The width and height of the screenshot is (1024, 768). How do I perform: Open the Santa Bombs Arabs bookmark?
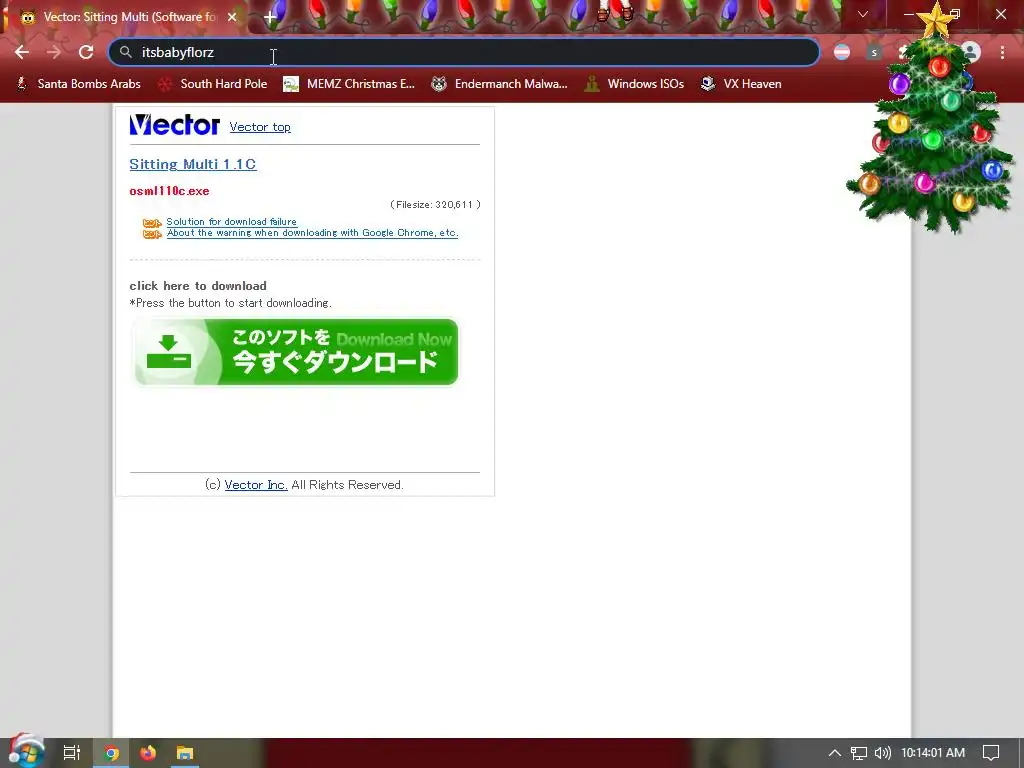(x=78, y=84)
